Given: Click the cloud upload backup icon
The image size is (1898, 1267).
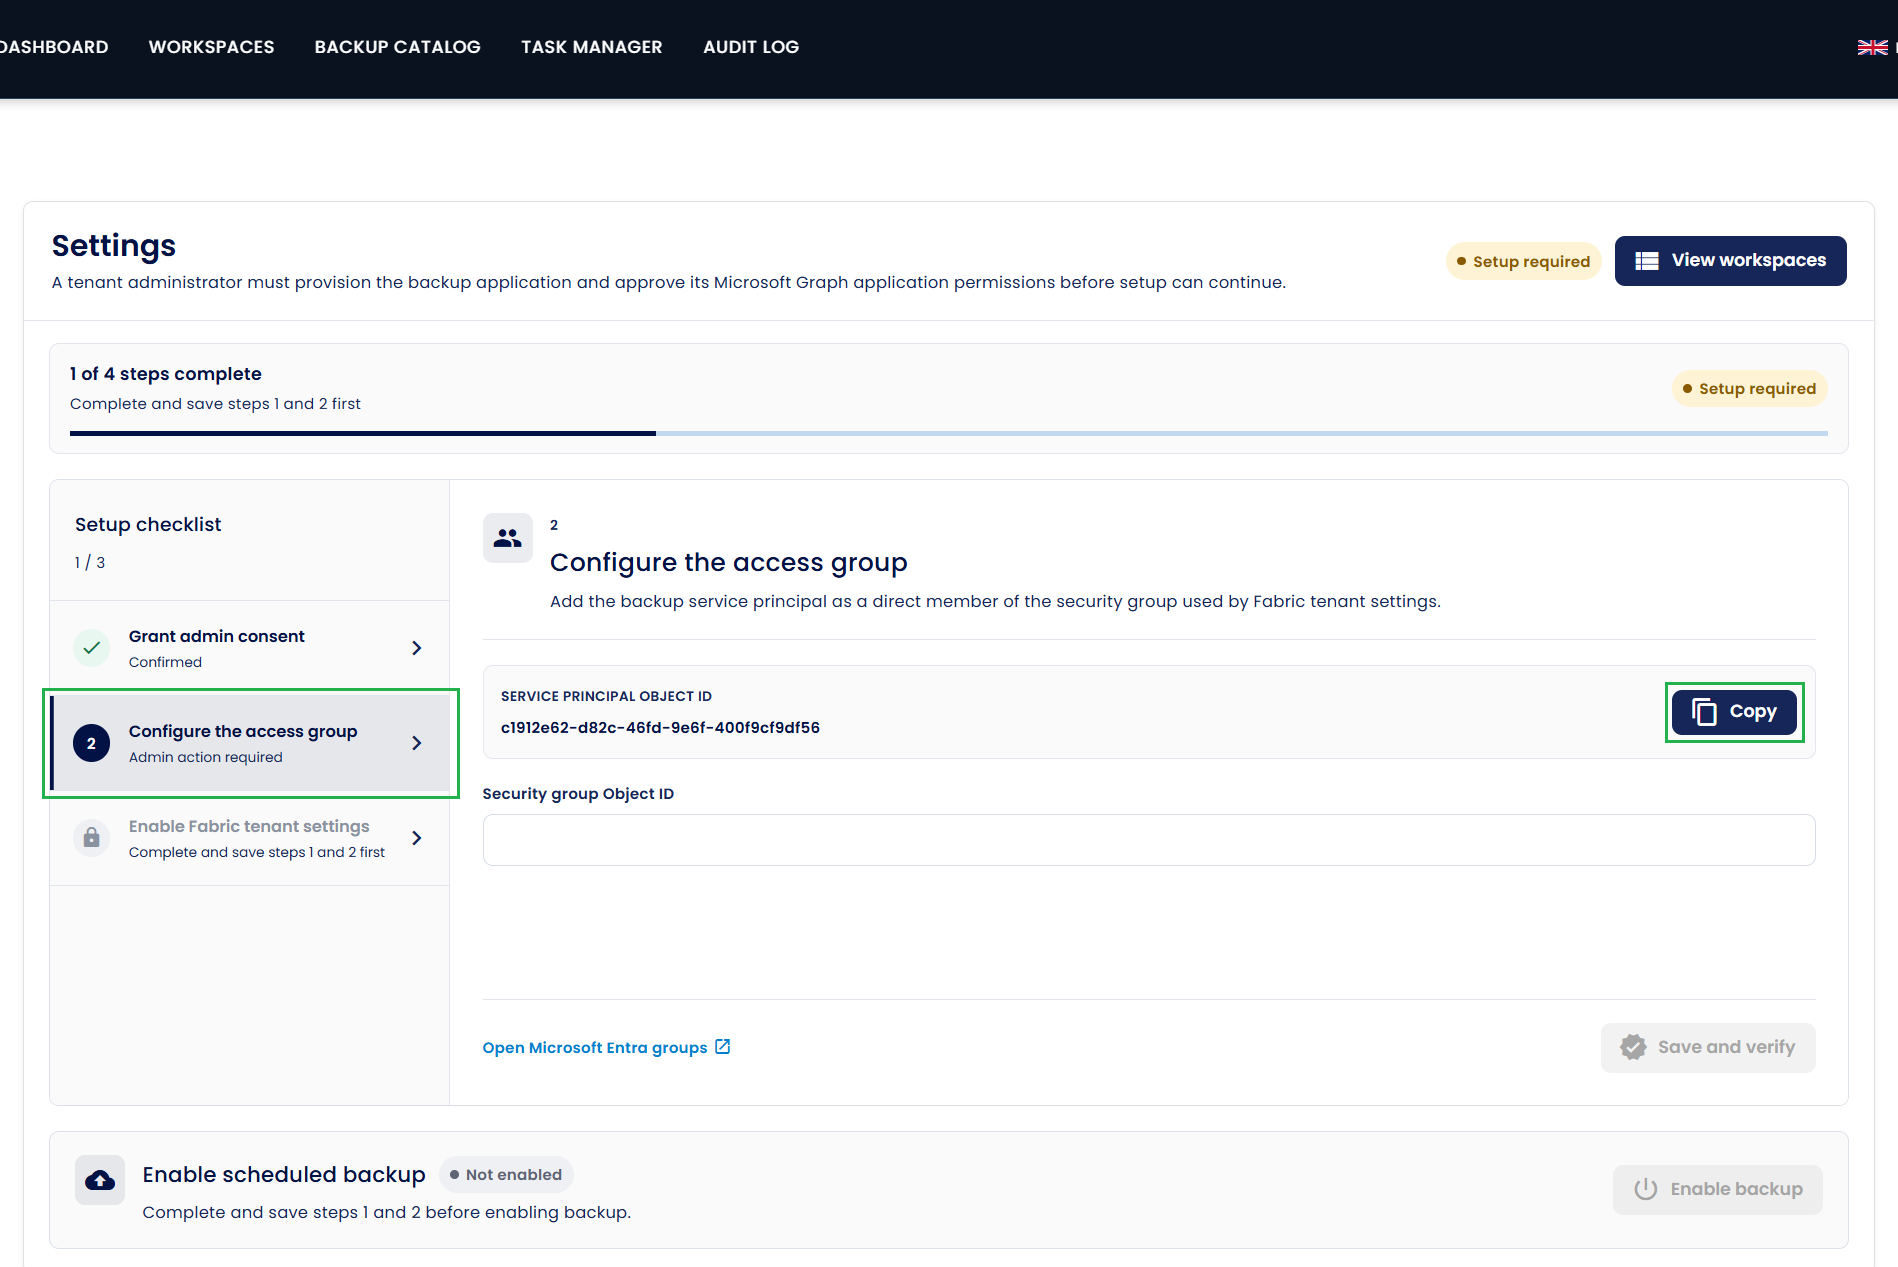Looking at the screenshot, I should click(x=100, y=1180).
